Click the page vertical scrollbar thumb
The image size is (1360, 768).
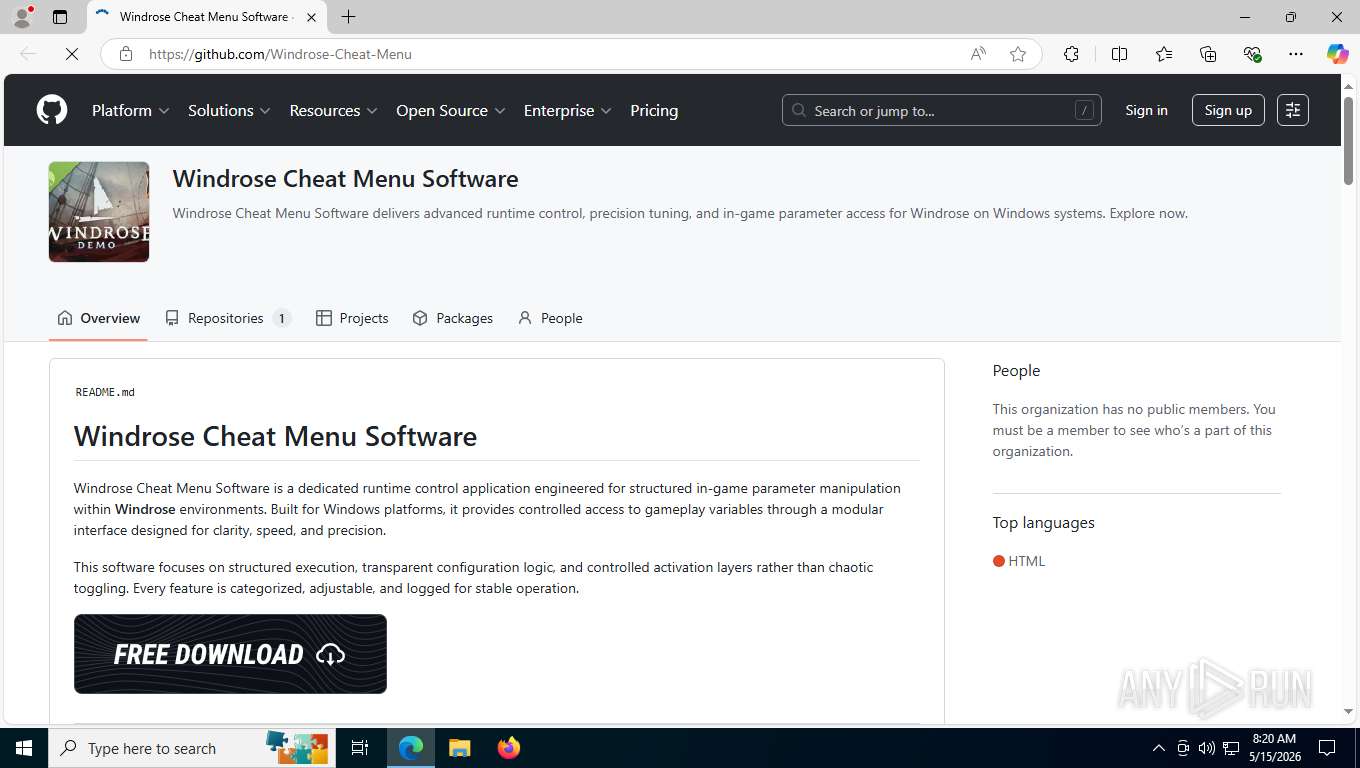click(1348, 140)
